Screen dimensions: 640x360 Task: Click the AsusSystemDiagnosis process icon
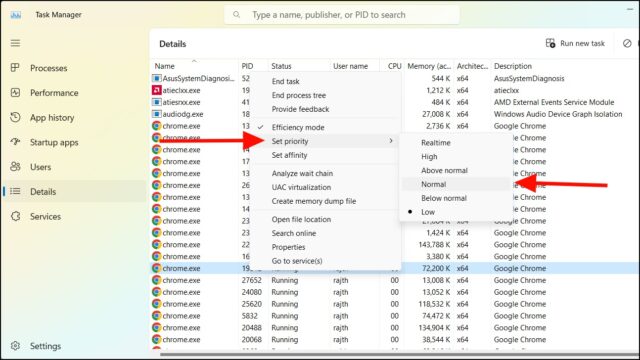coord(156,78)
